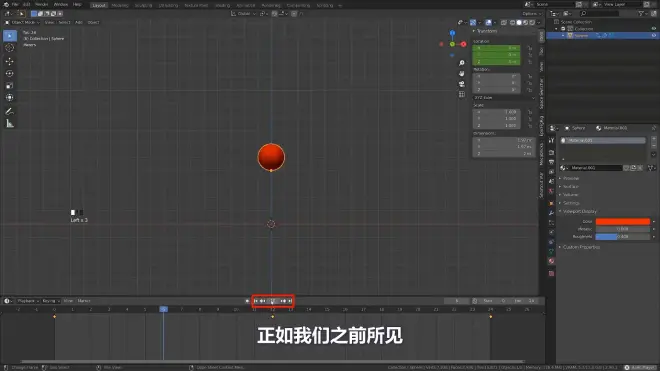660x371 pixels.
Task: Open the shading options dropdown arrow
Action: click(538, 22)
